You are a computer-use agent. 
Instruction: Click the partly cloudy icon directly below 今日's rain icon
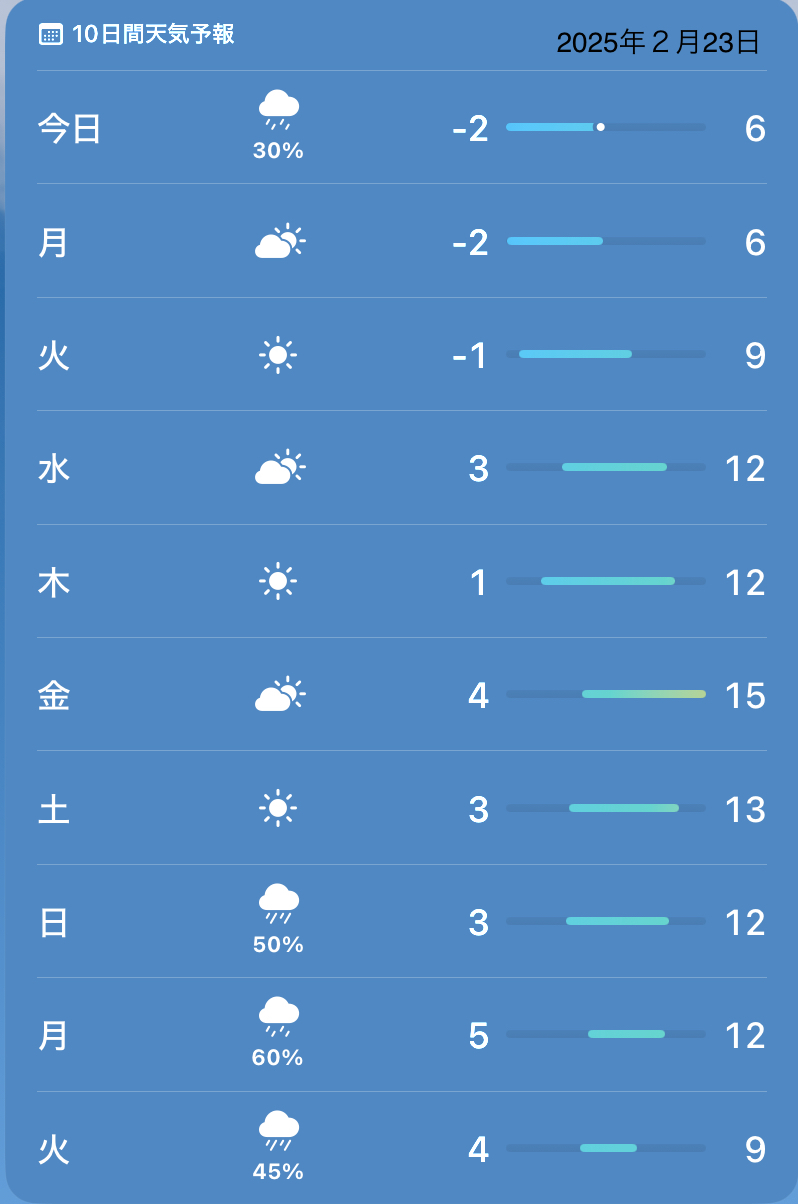coord(279,242)
